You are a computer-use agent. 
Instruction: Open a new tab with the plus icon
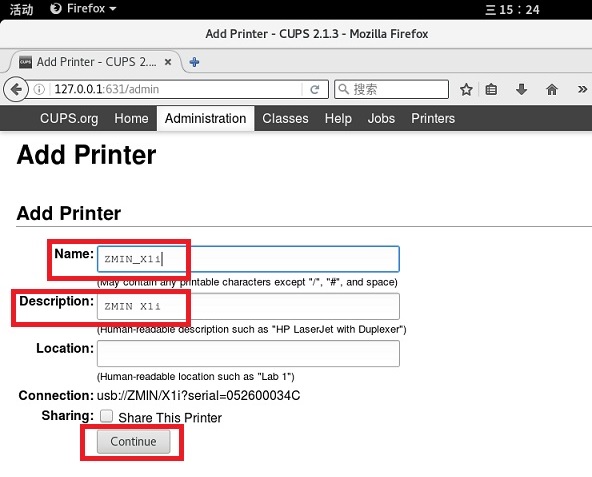[x=194, y=62]
